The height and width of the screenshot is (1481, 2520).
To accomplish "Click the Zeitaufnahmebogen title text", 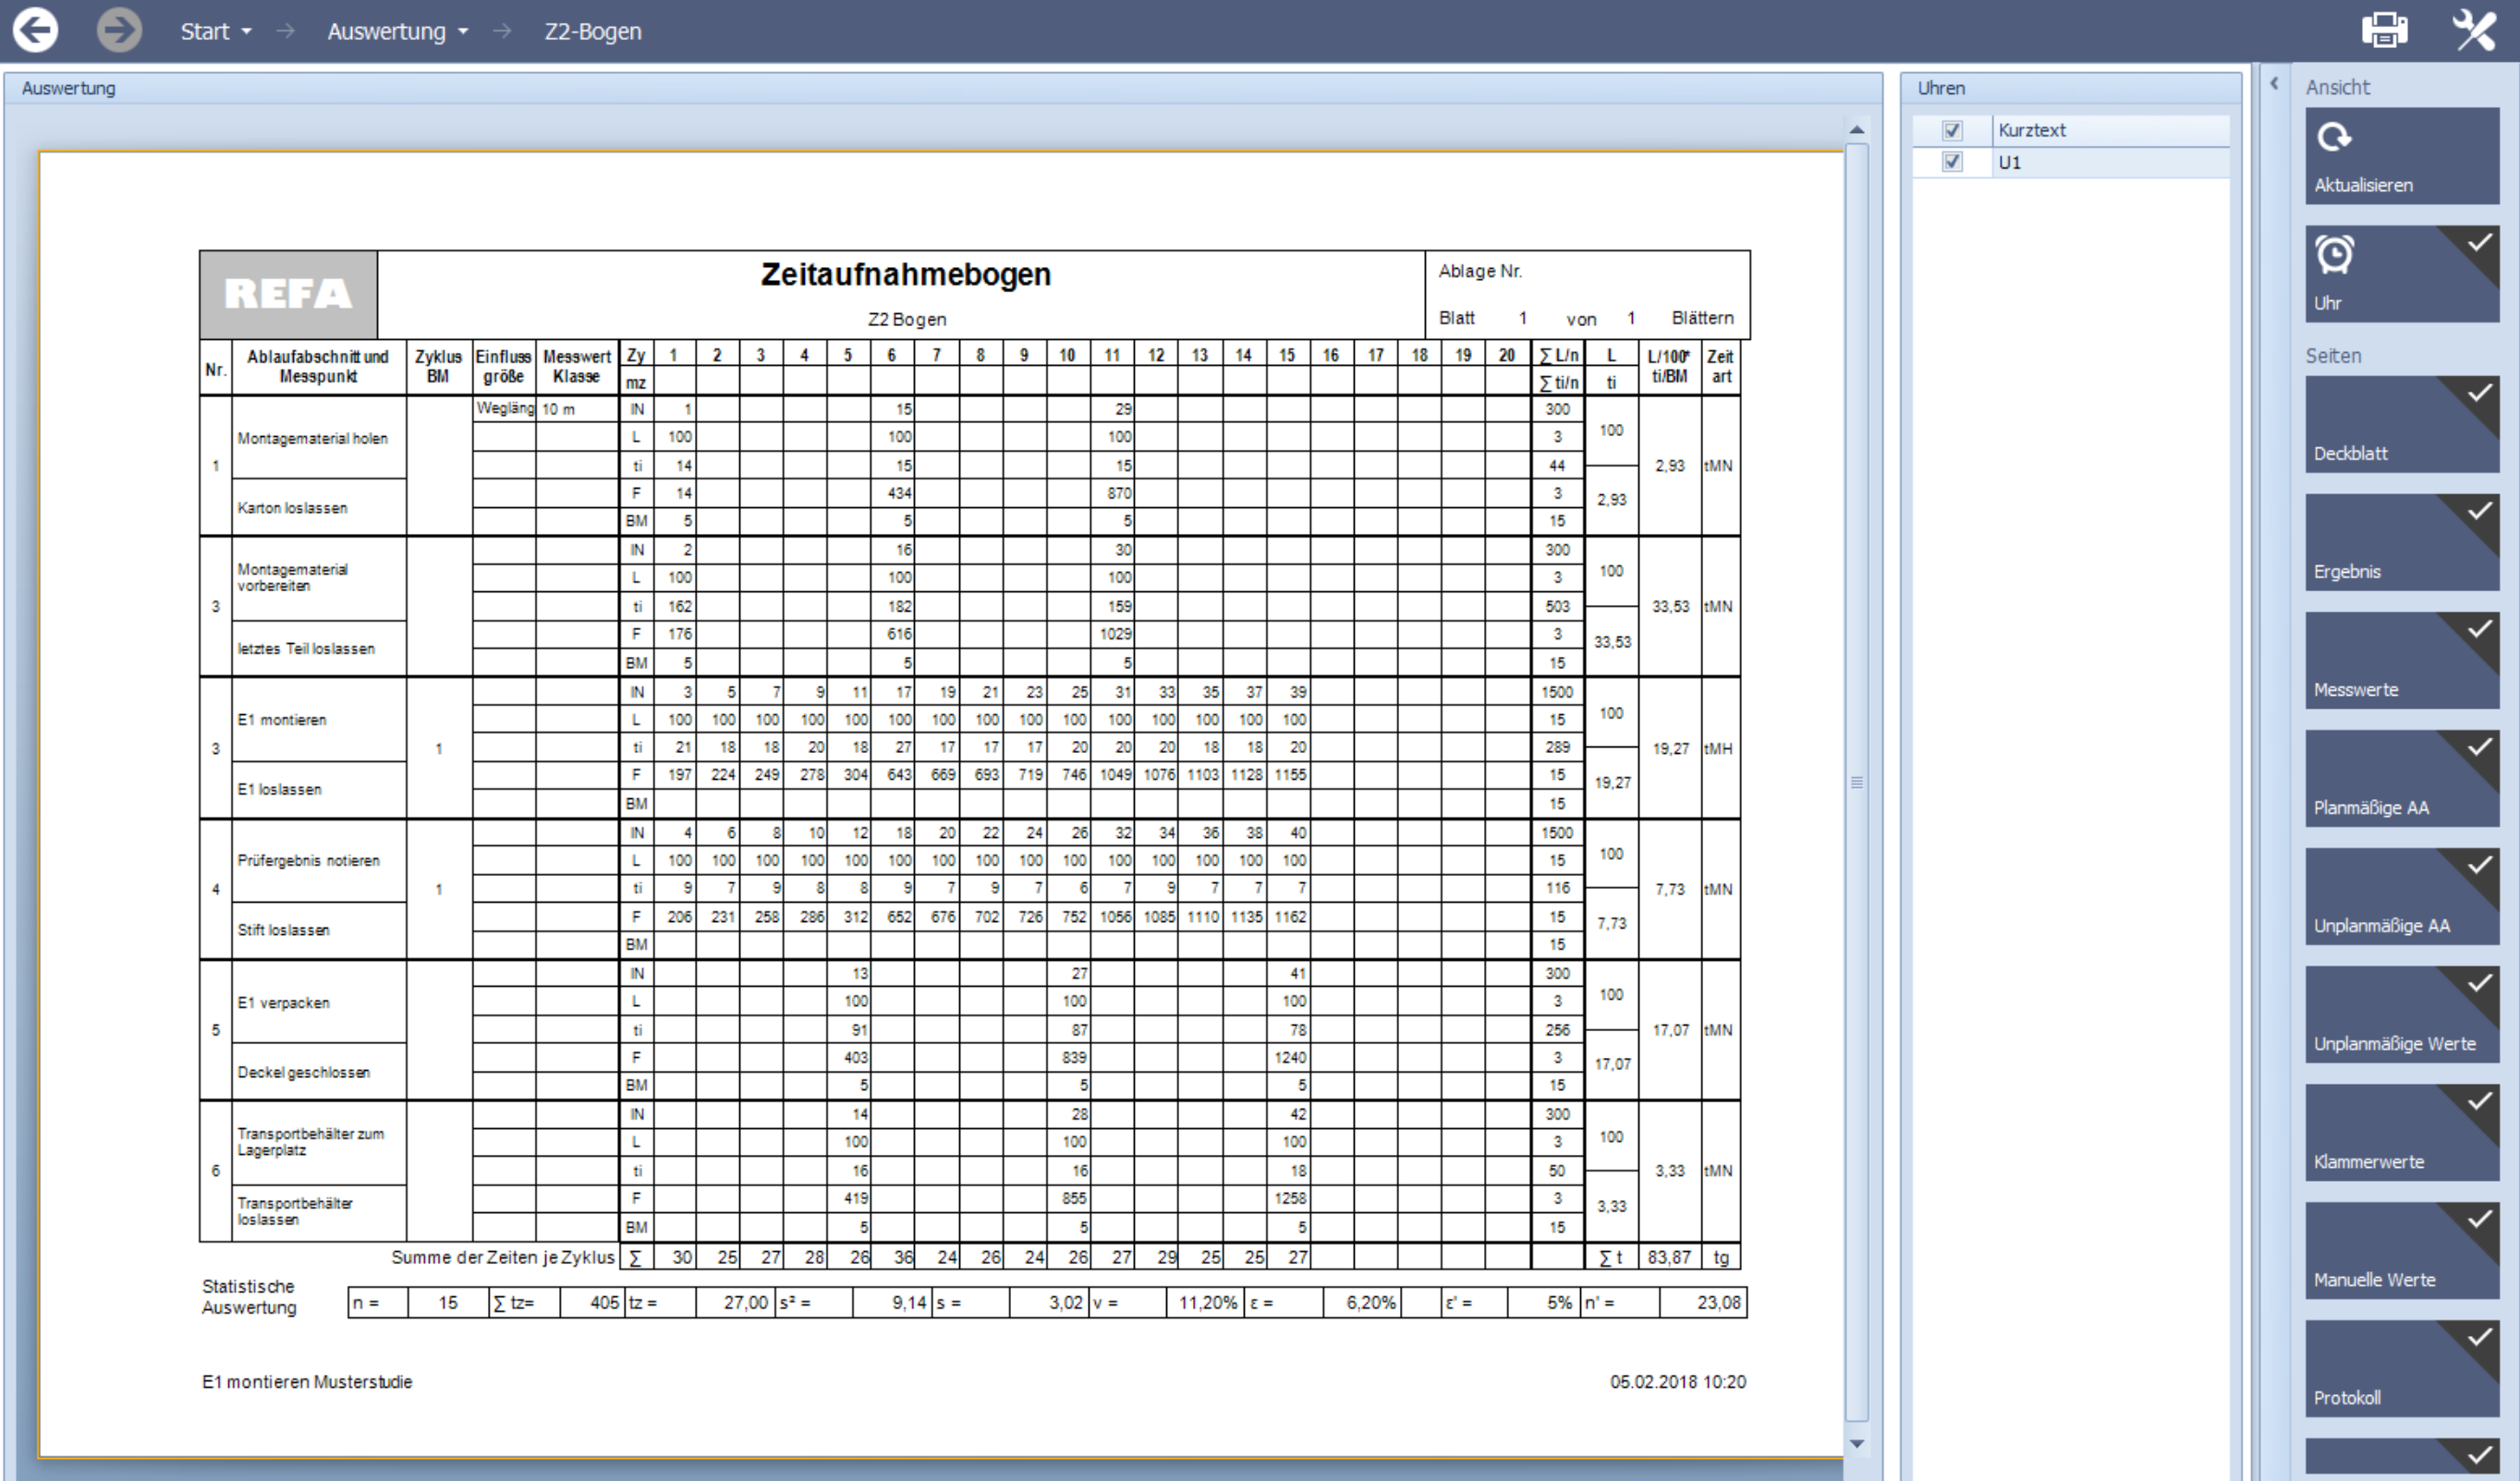I will tap(905, 274).
